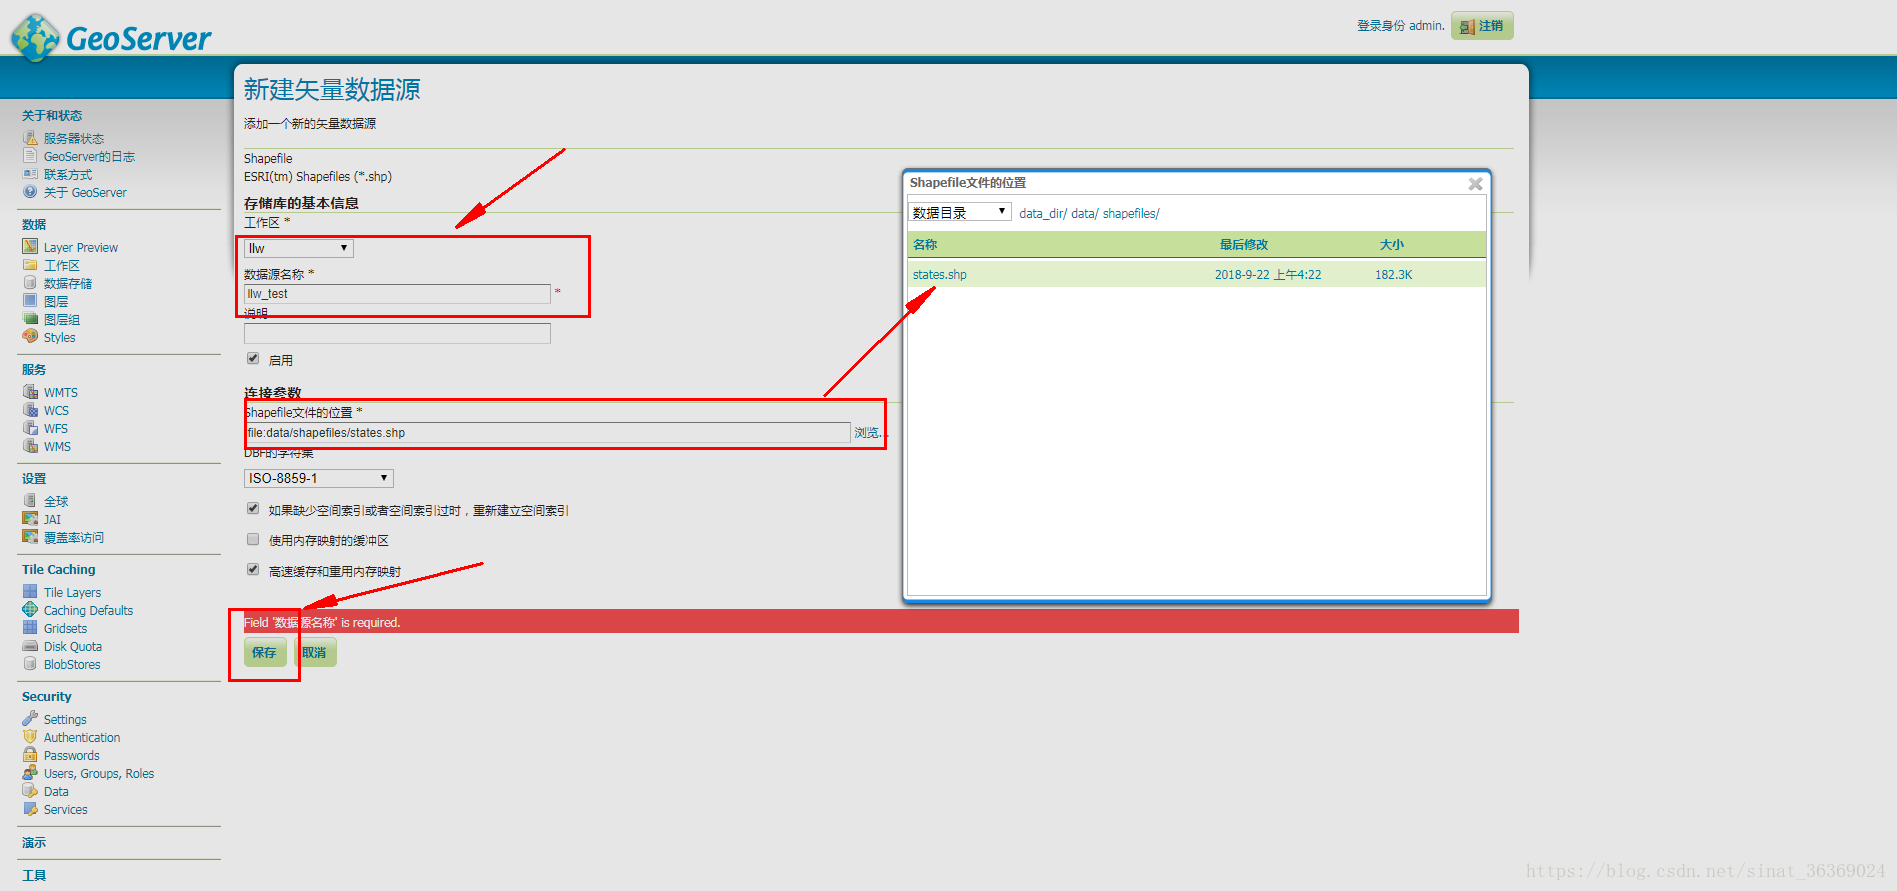This screenshot has height=891, width=1897.
Task: Click the WMTS service icon
Action: point(30,392)
